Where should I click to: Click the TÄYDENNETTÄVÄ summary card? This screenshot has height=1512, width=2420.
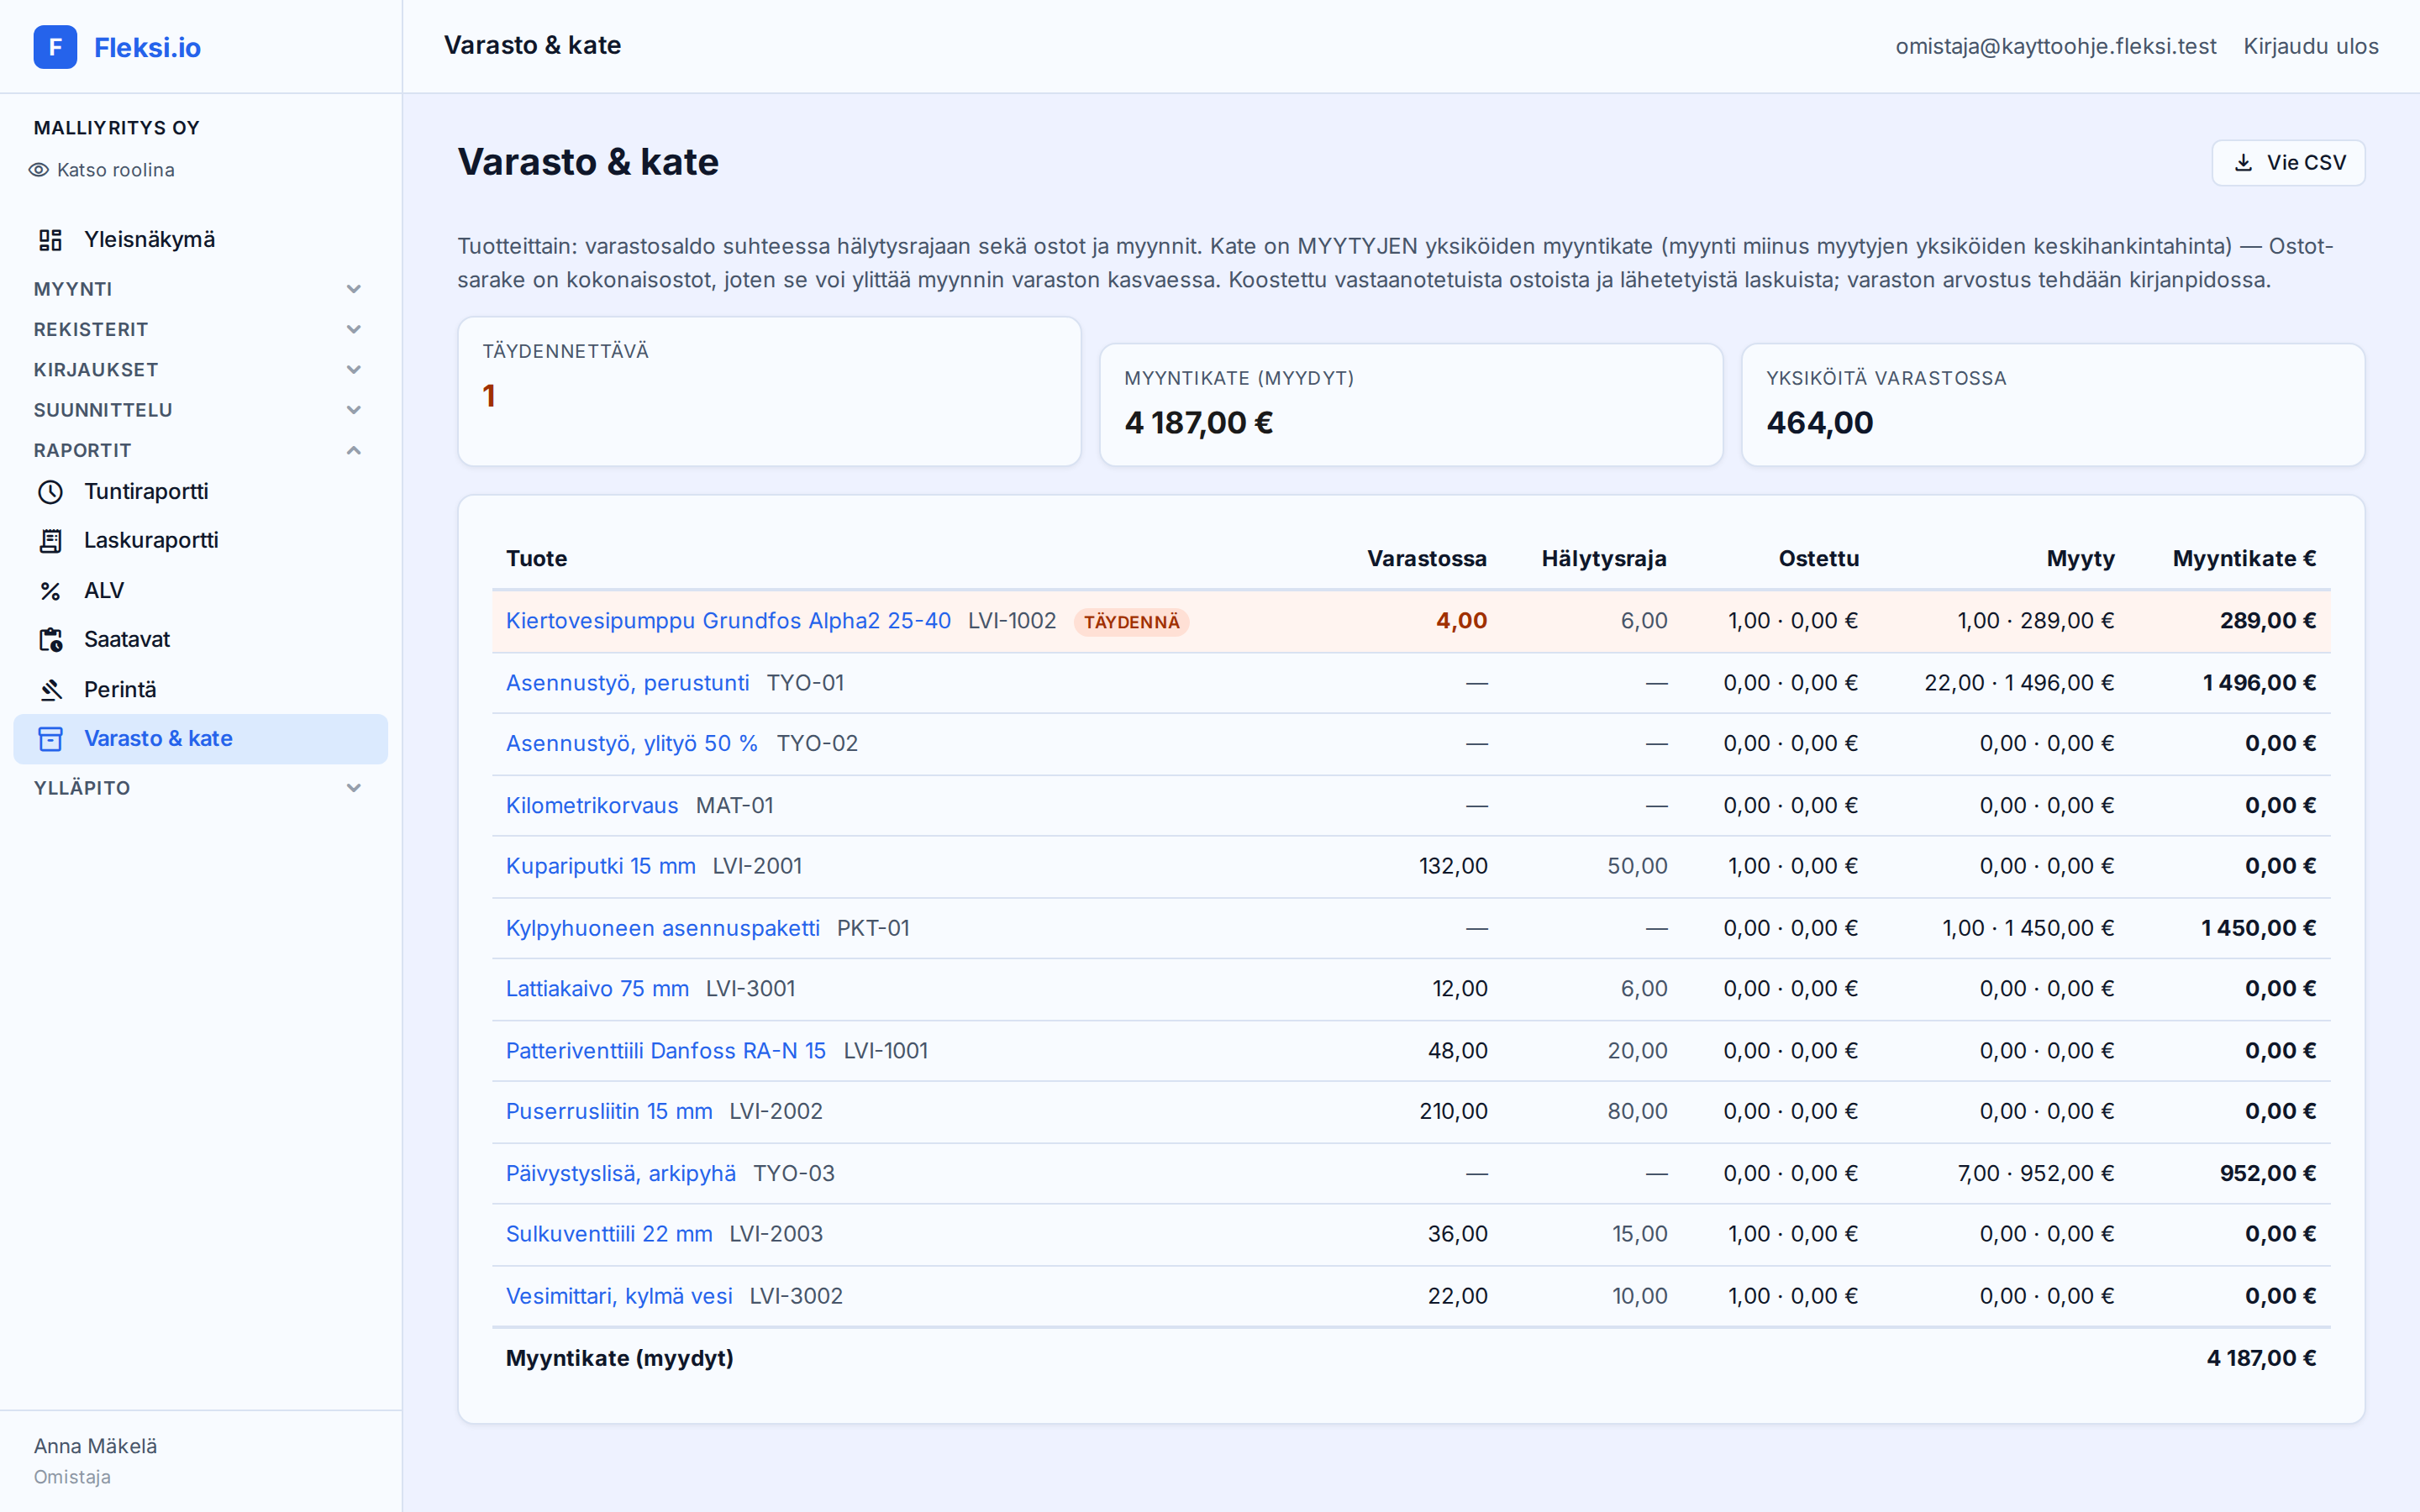pyautogui.click(x=769, y=391)
